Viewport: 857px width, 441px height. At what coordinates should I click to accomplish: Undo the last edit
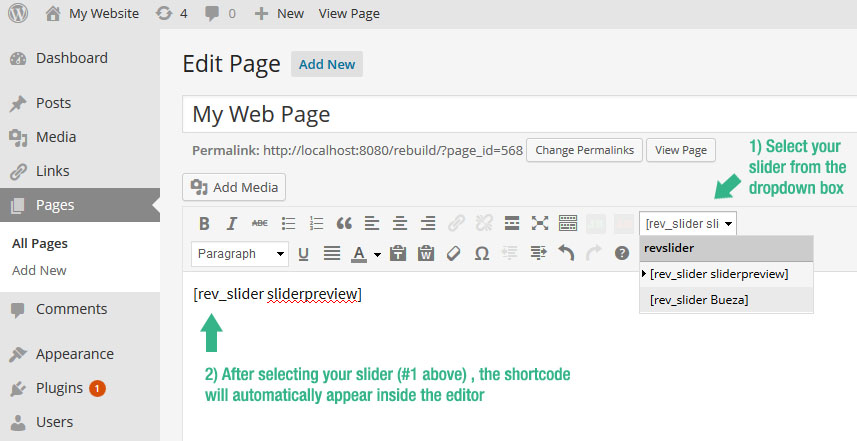566,254
